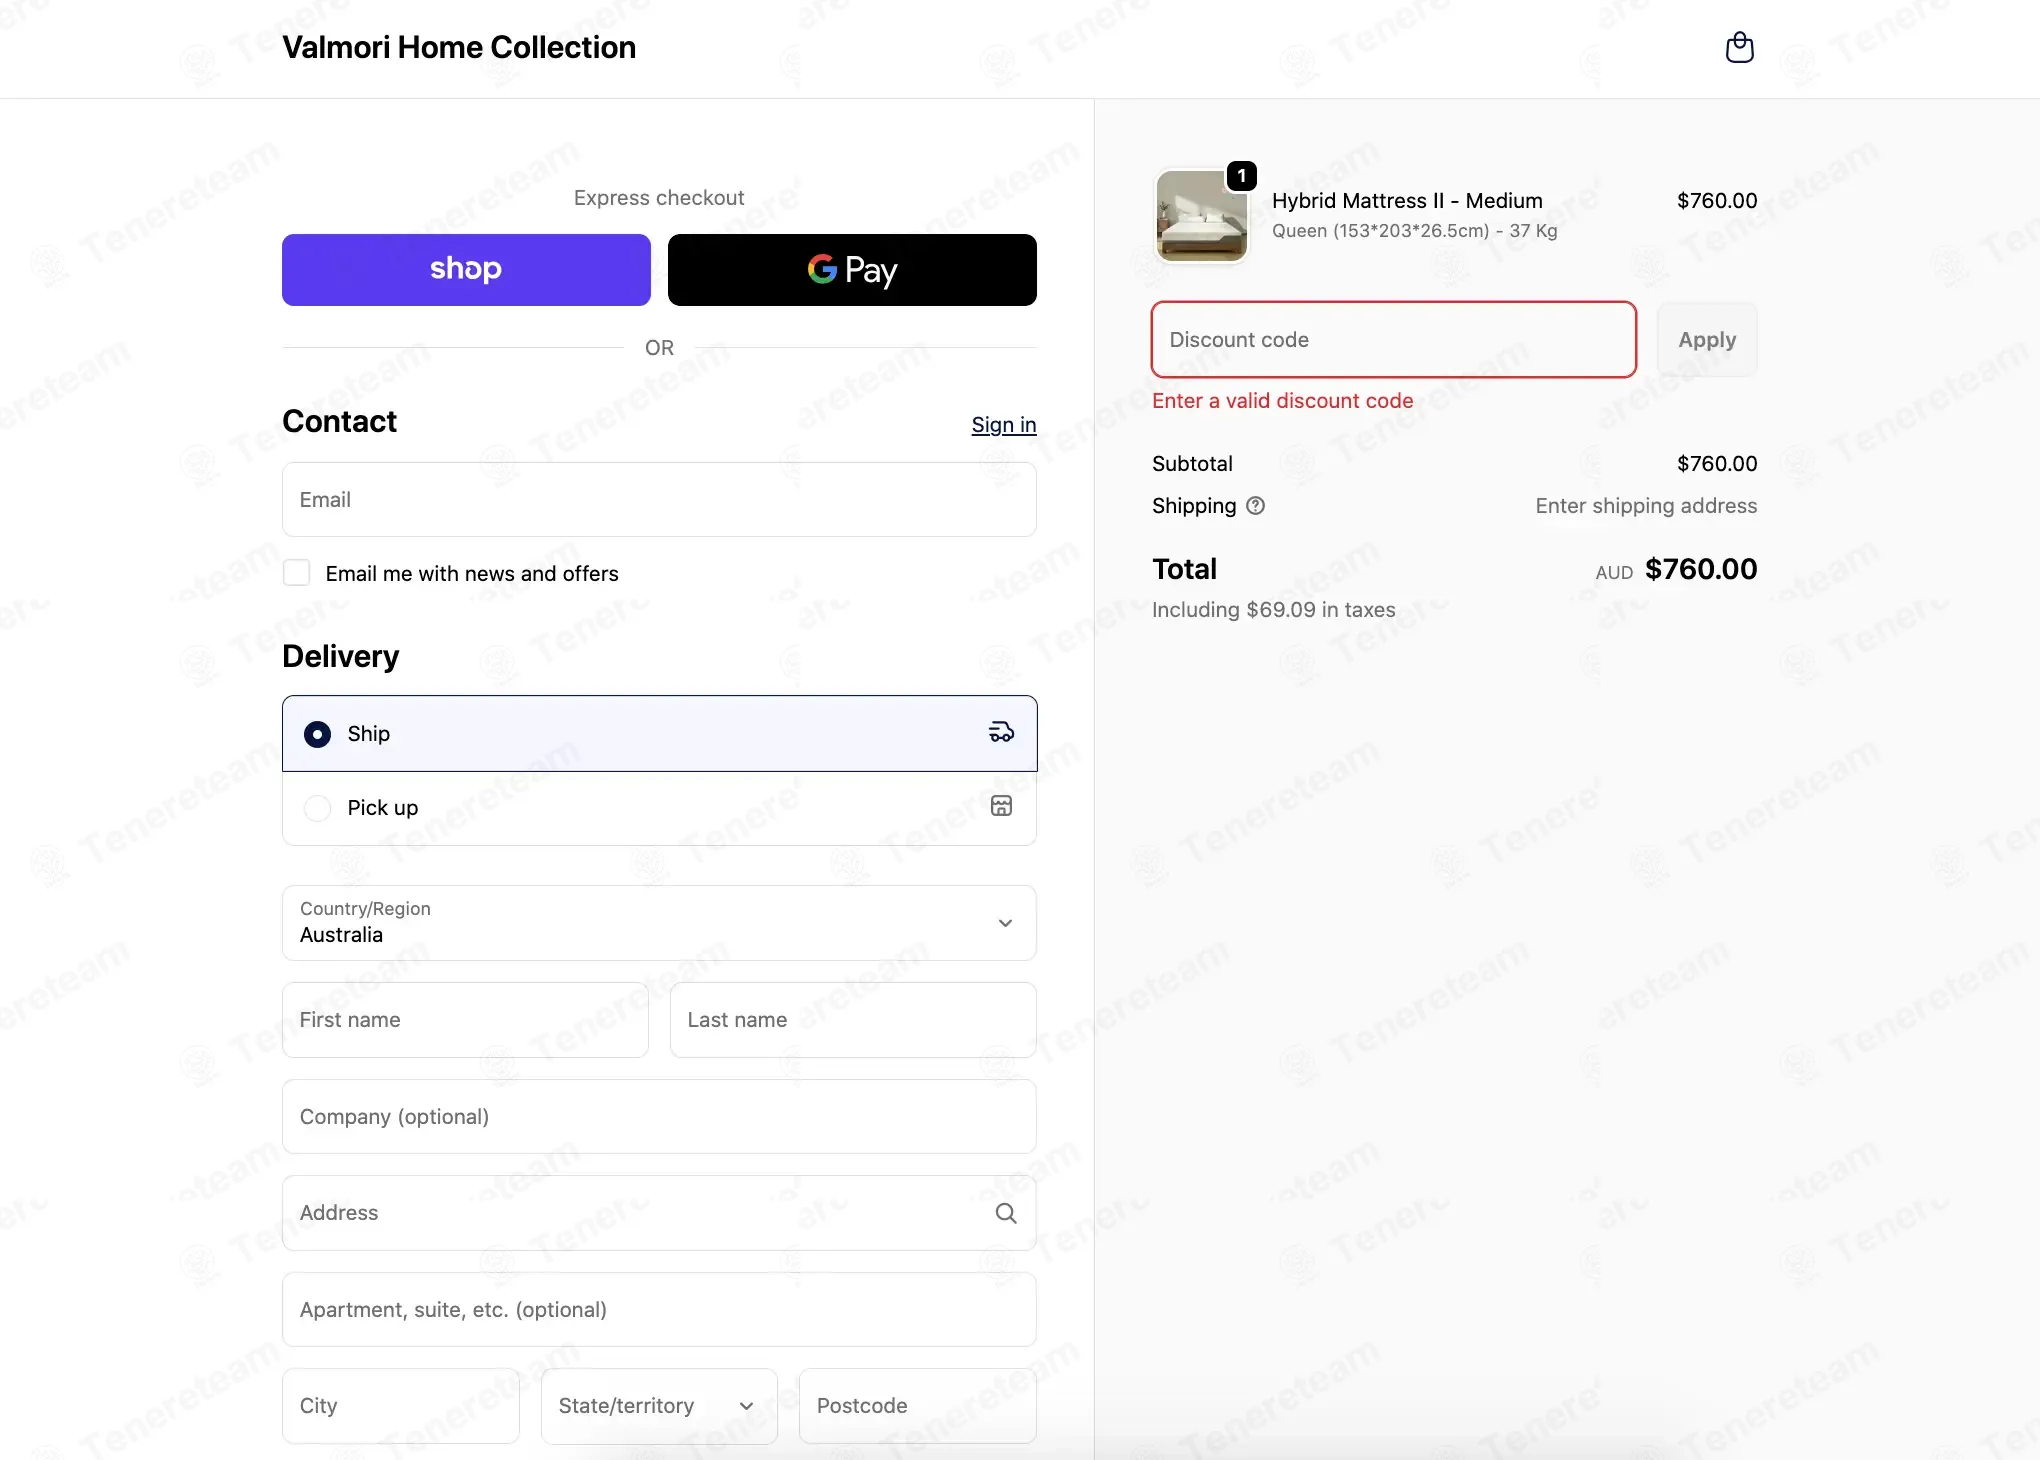Open the Country/Region dropdown
The width and height of the screenshot is (2040, 1460).
659,923
